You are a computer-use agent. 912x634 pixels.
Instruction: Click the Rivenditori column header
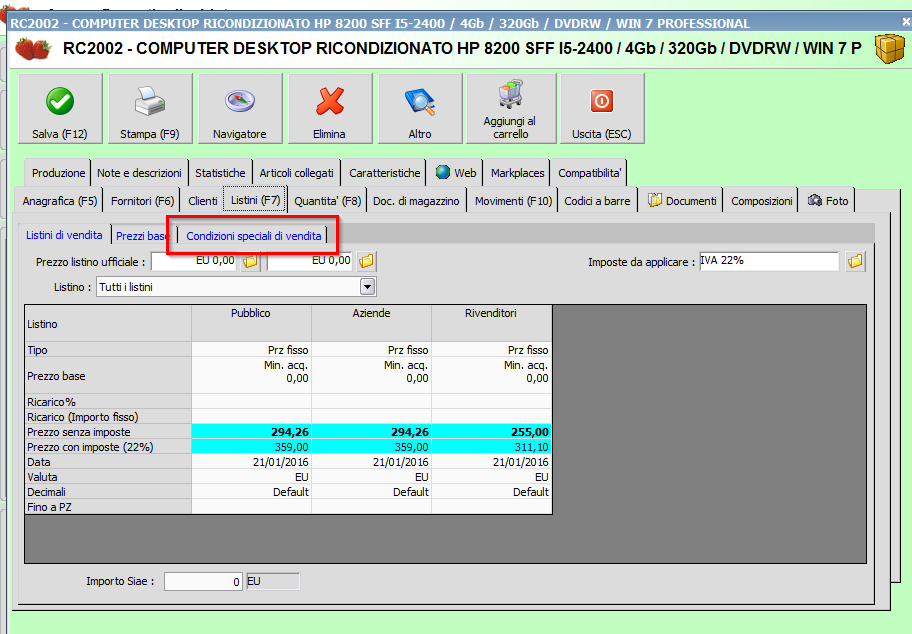point(491,323)
